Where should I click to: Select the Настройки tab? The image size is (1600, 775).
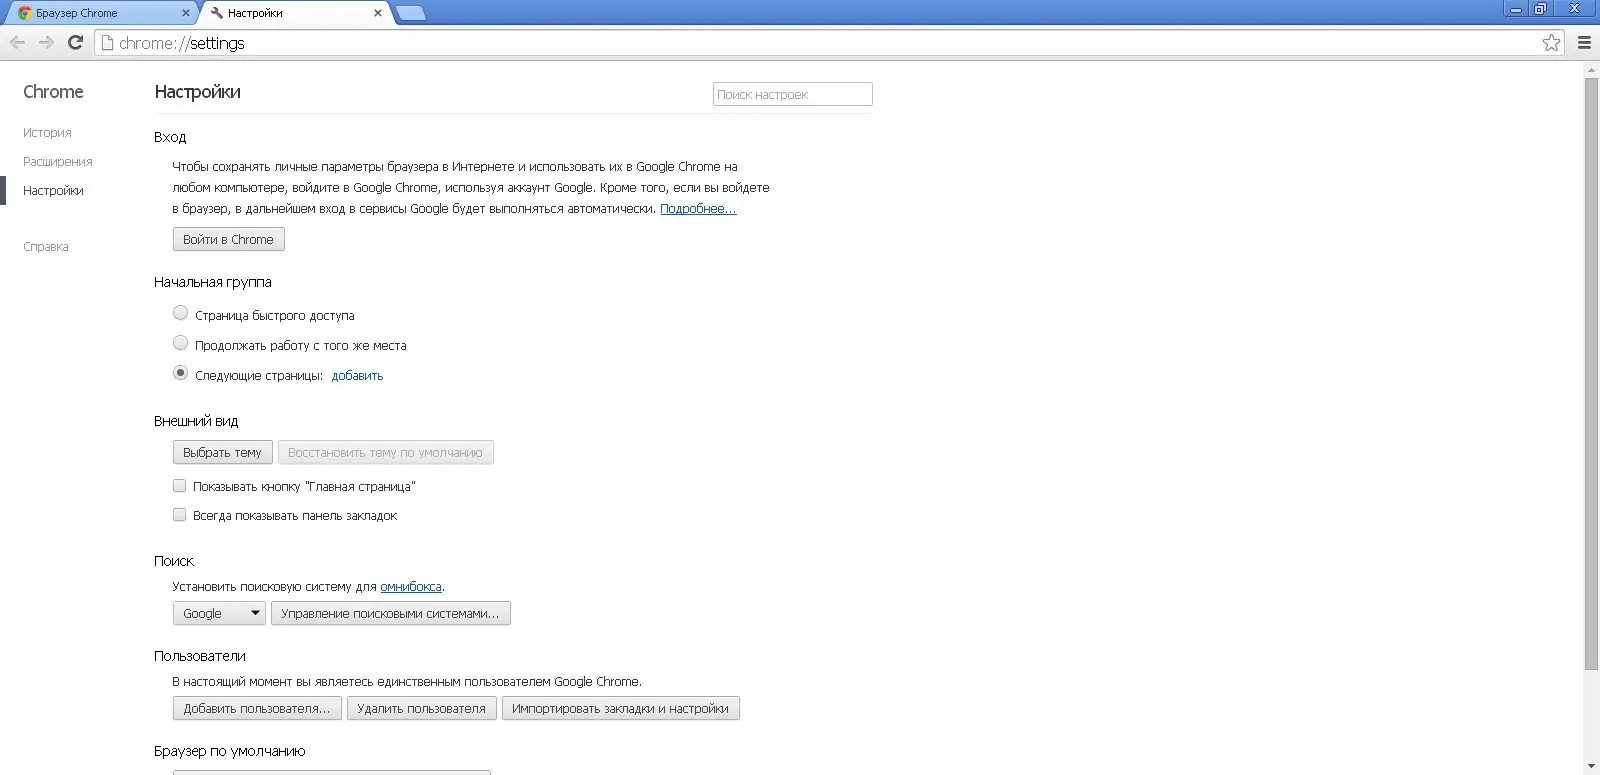295,13
